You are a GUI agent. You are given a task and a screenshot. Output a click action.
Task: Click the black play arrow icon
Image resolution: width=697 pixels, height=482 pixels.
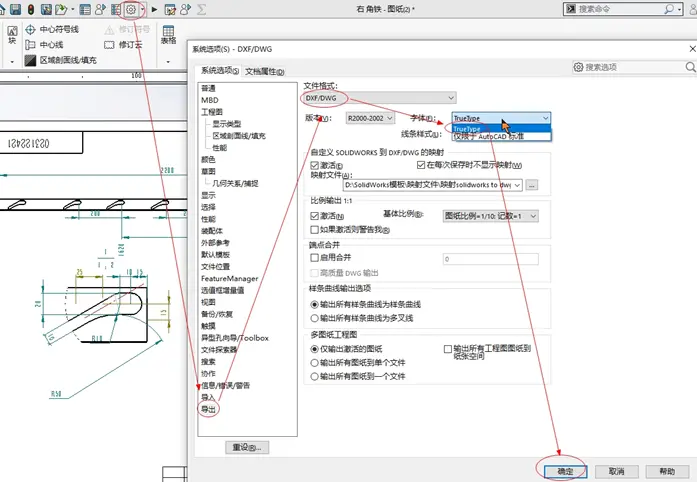(x=154, y=9)
